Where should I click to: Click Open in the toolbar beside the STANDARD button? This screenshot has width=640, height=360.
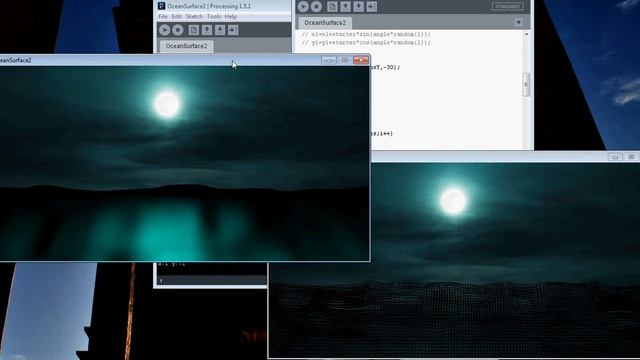[x=345, y=7]
